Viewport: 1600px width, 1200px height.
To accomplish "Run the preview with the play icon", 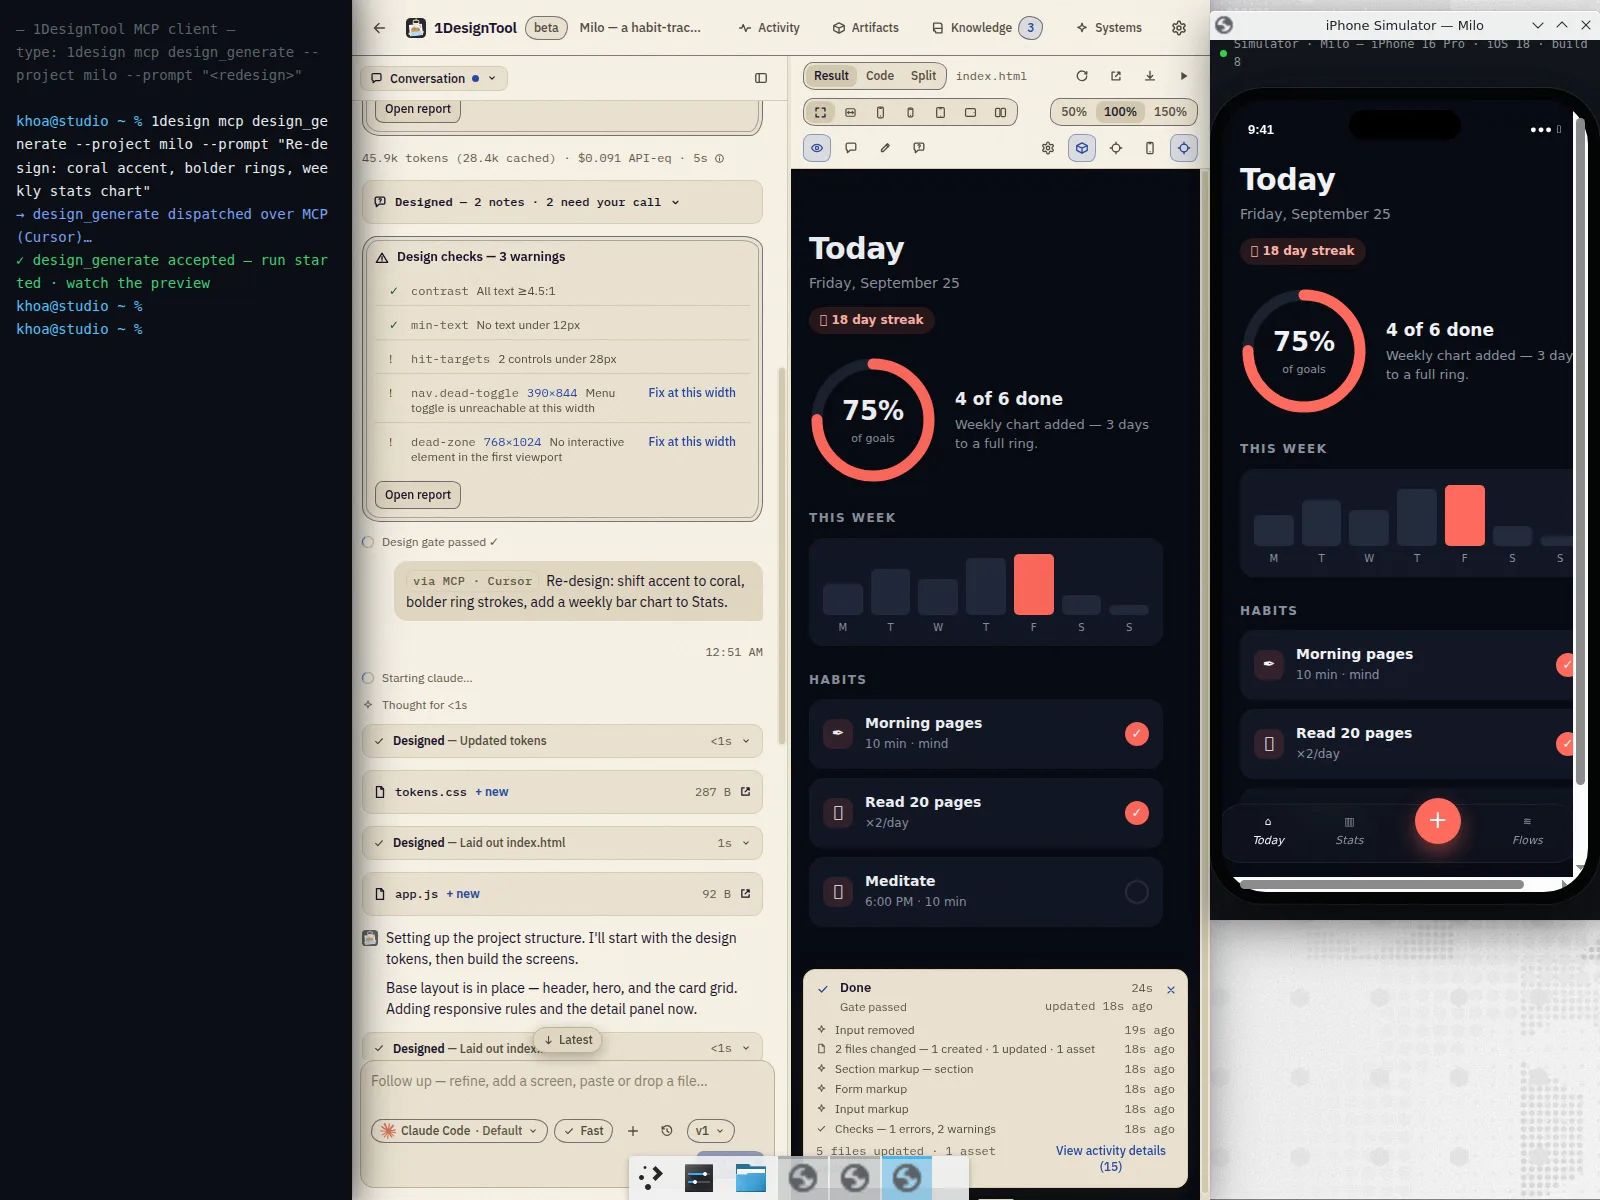I will pos(1184,76).
